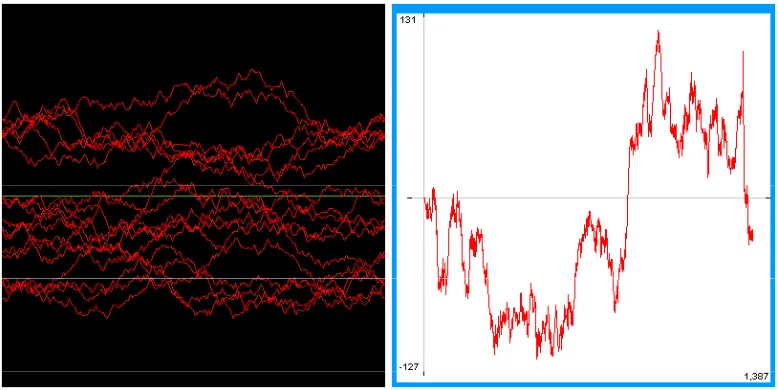Click the topmost red path peak in black chart
The height and width of the screenshot is (390, 778).
tap(254, 70)
